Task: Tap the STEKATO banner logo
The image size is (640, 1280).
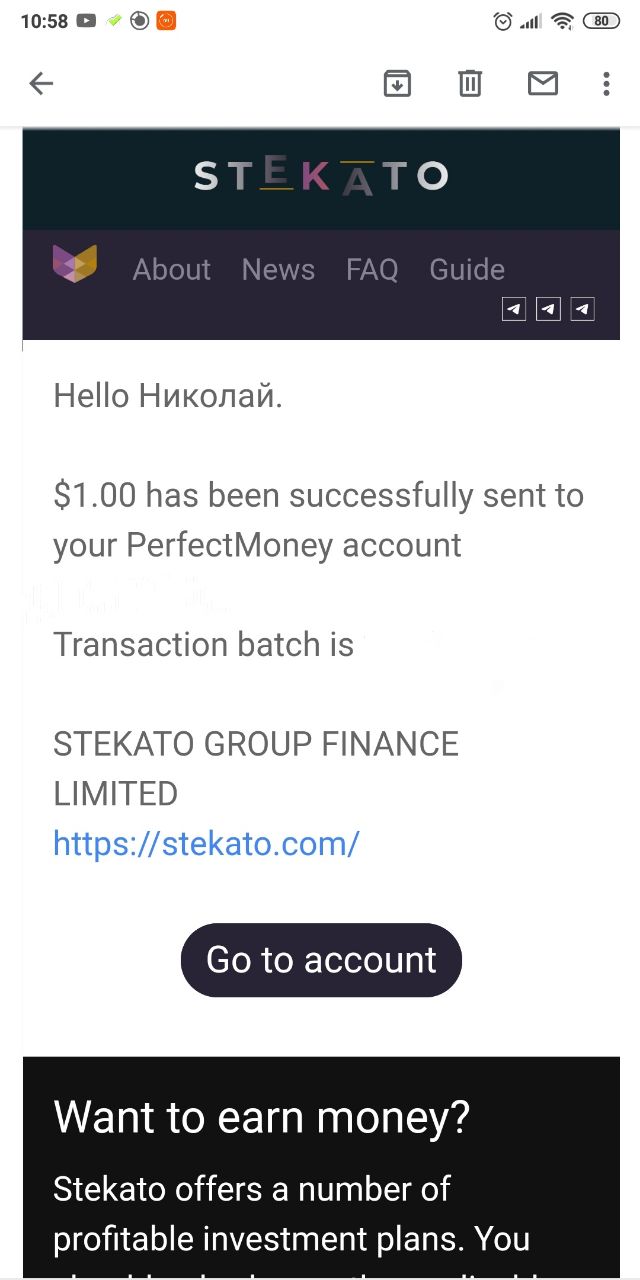Action: pyautogui.click(x=321, y=176)
